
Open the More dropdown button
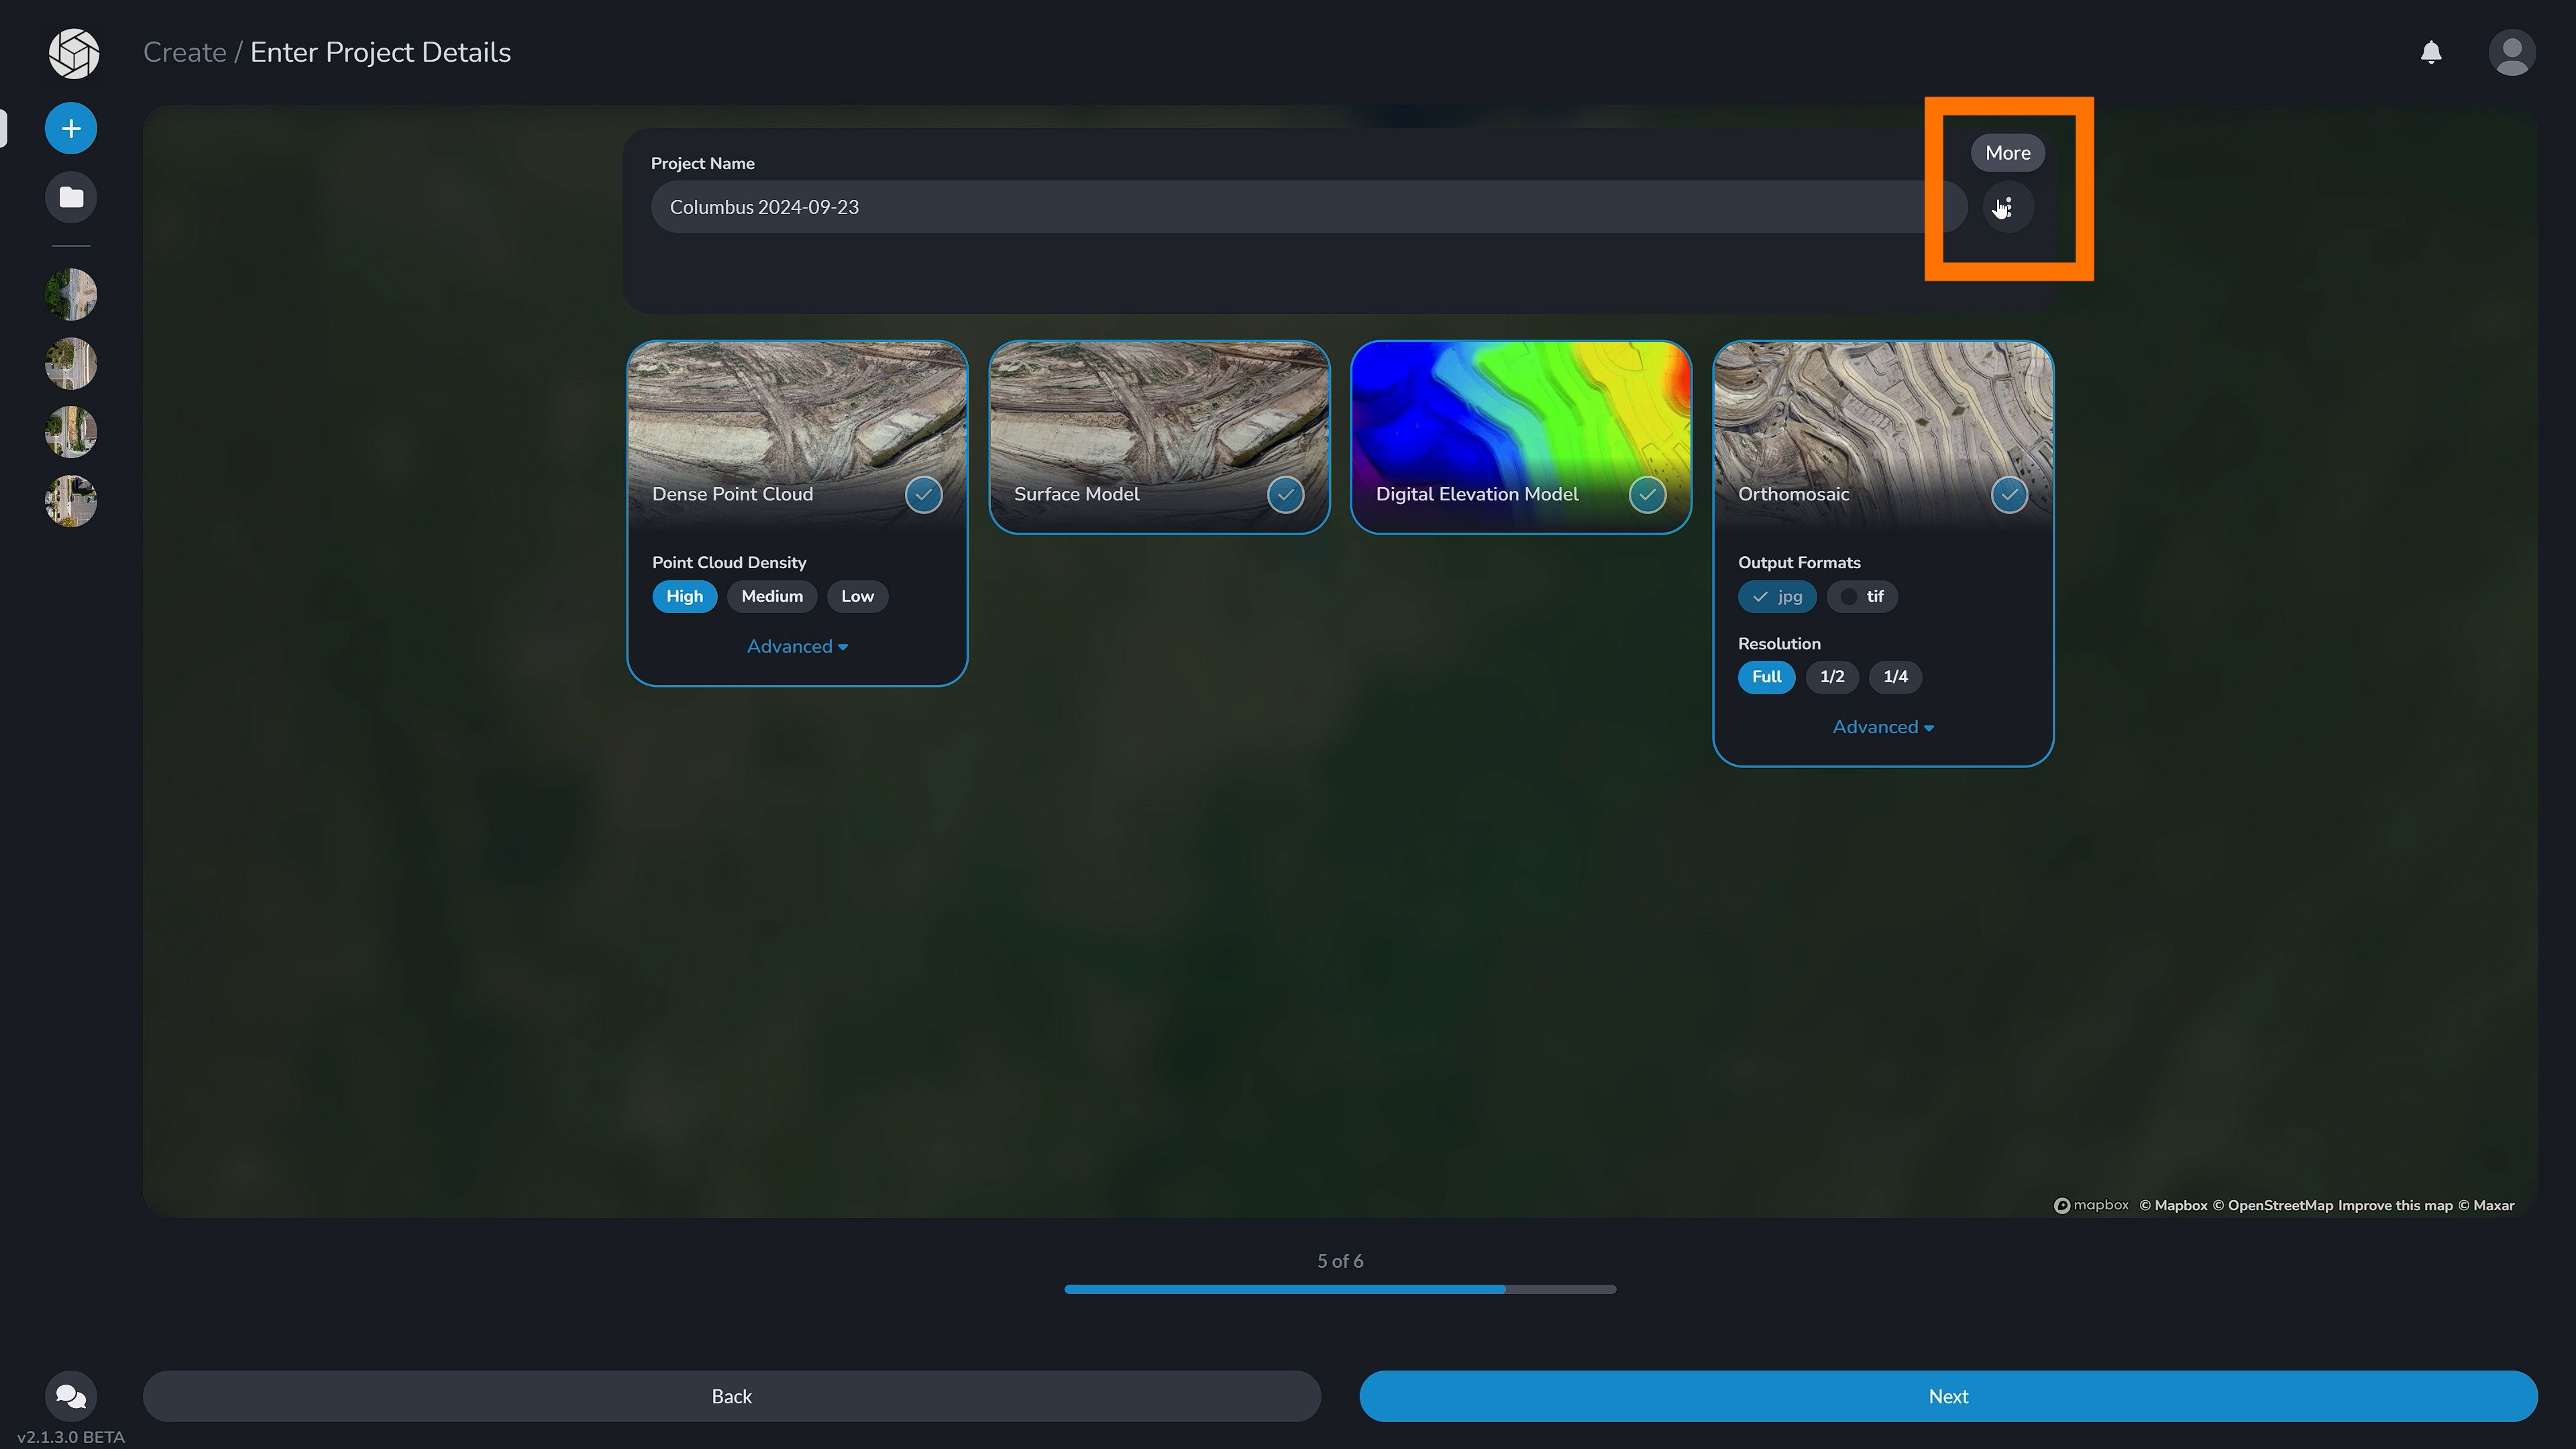(x=2008, y=152)
